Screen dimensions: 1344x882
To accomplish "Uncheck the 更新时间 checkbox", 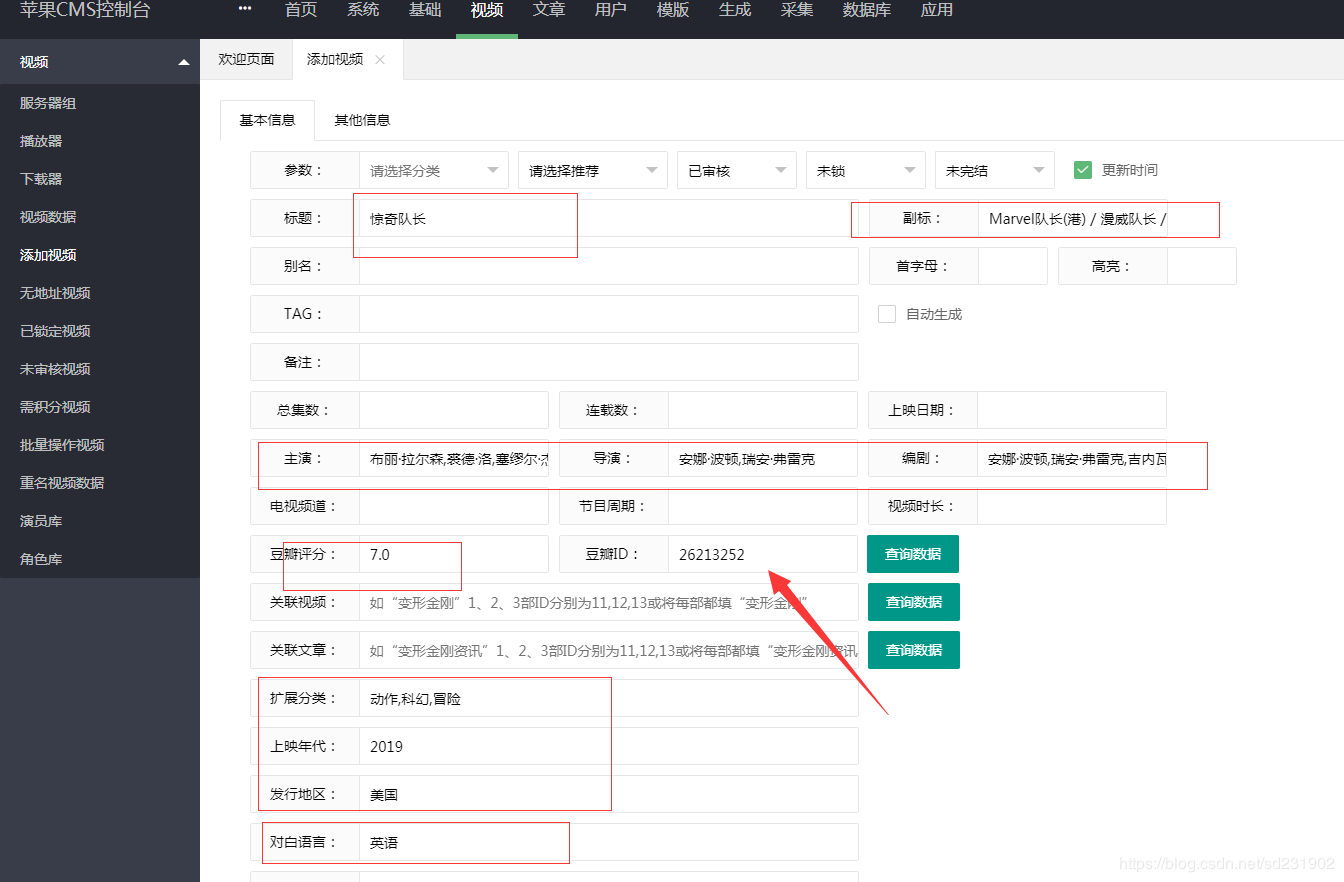I will (x=1082, y=170).
